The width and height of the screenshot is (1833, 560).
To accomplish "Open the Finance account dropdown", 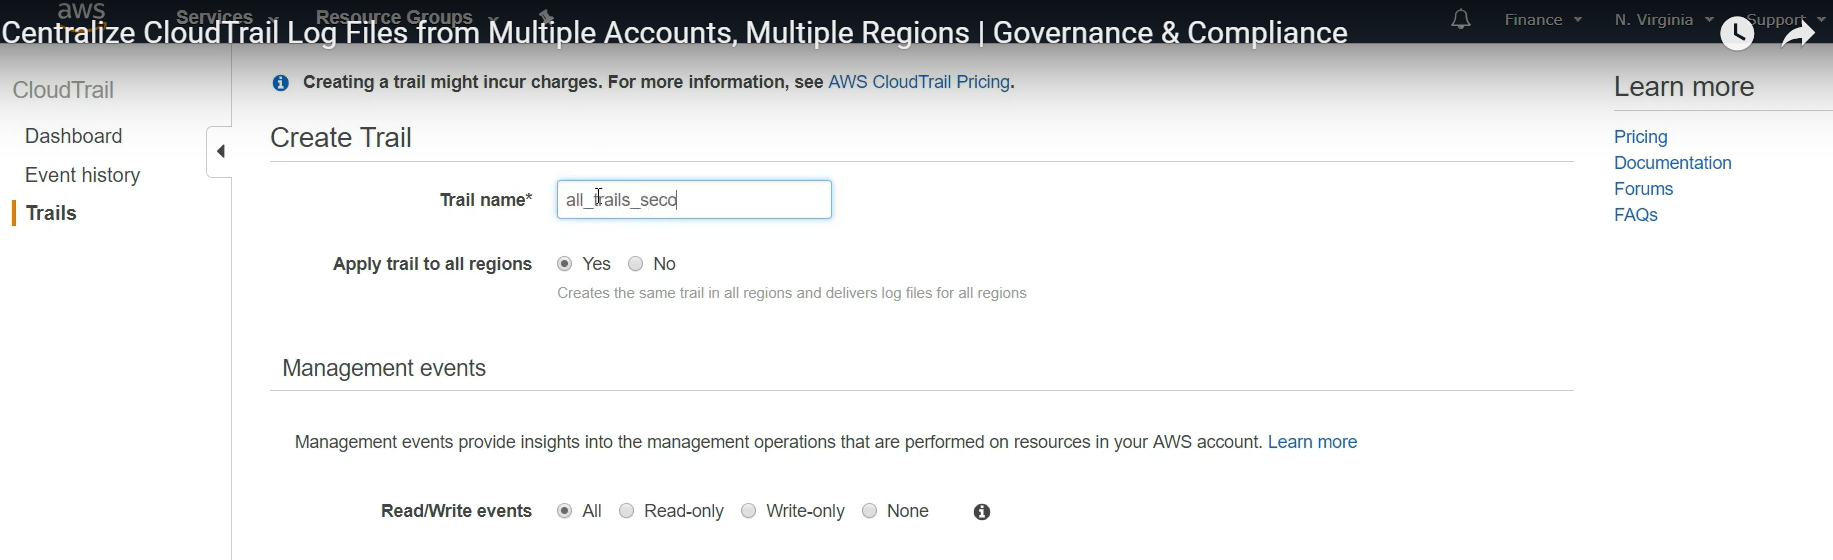I will coord(1543,19).
